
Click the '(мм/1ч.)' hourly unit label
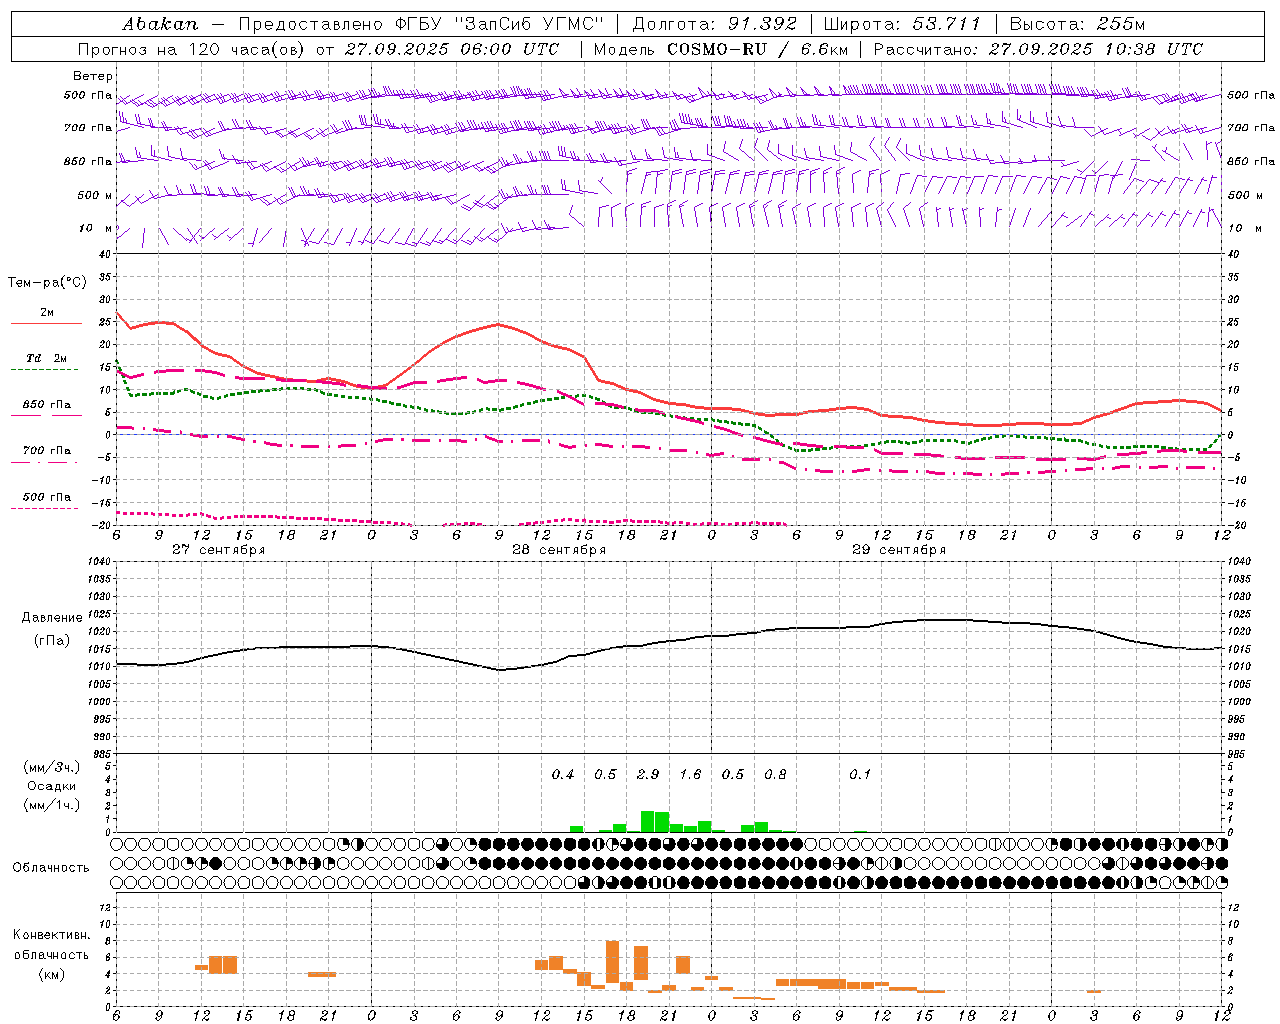[x=50, y=805]
